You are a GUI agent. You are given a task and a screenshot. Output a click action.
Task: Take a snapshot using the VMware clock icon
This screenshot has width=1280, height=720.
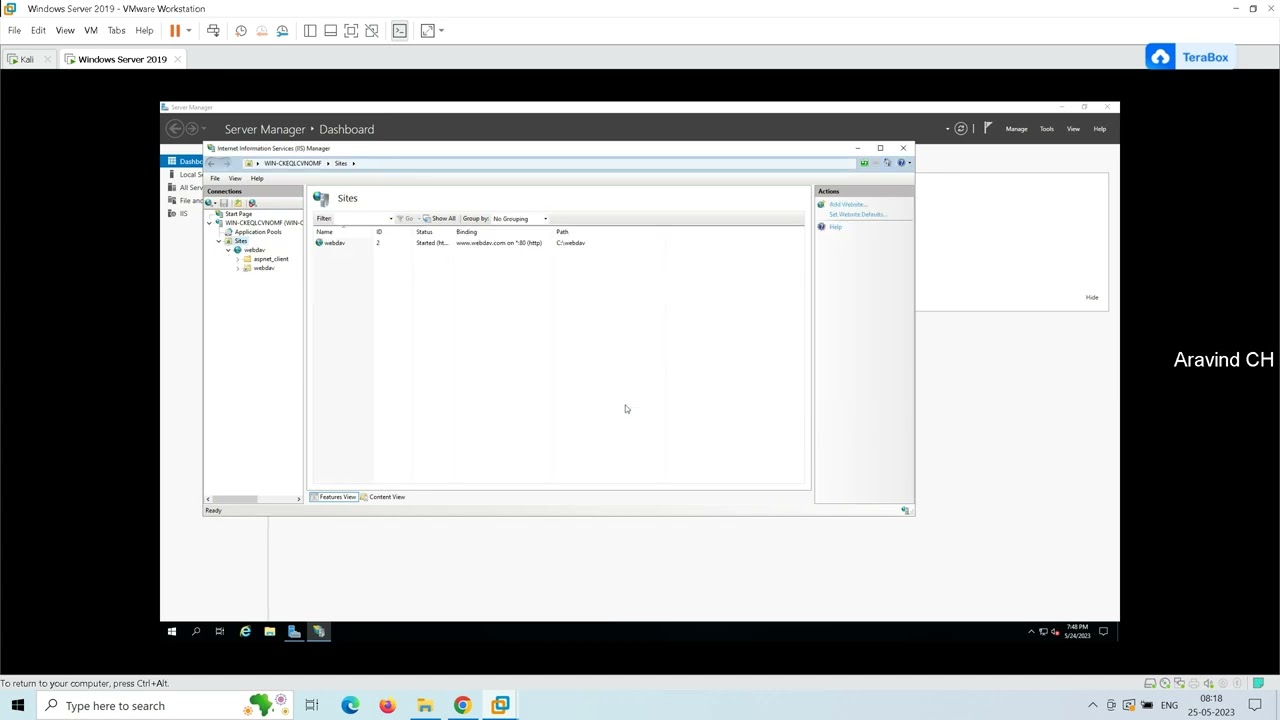point(241,31)
